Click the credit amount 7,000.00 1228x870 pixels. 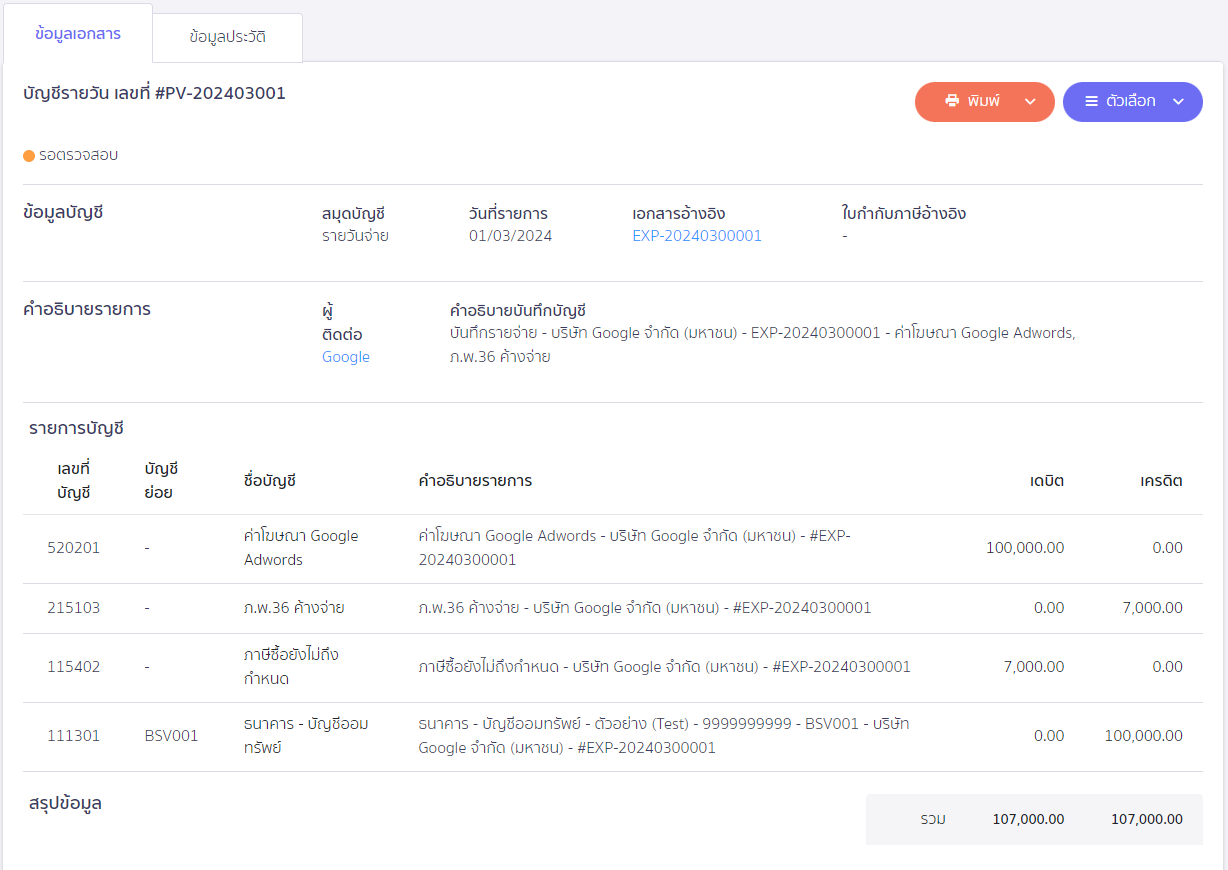[x=1151, y=608]
